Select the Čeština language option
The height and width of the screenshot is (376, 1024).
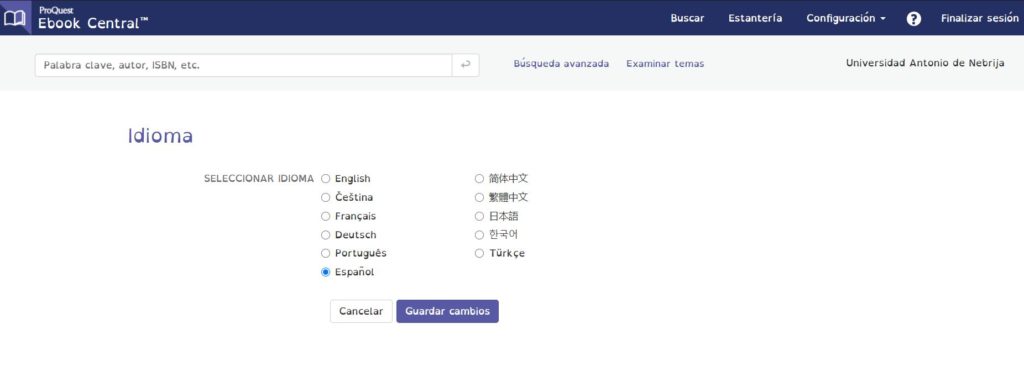(x=325, y=197)
